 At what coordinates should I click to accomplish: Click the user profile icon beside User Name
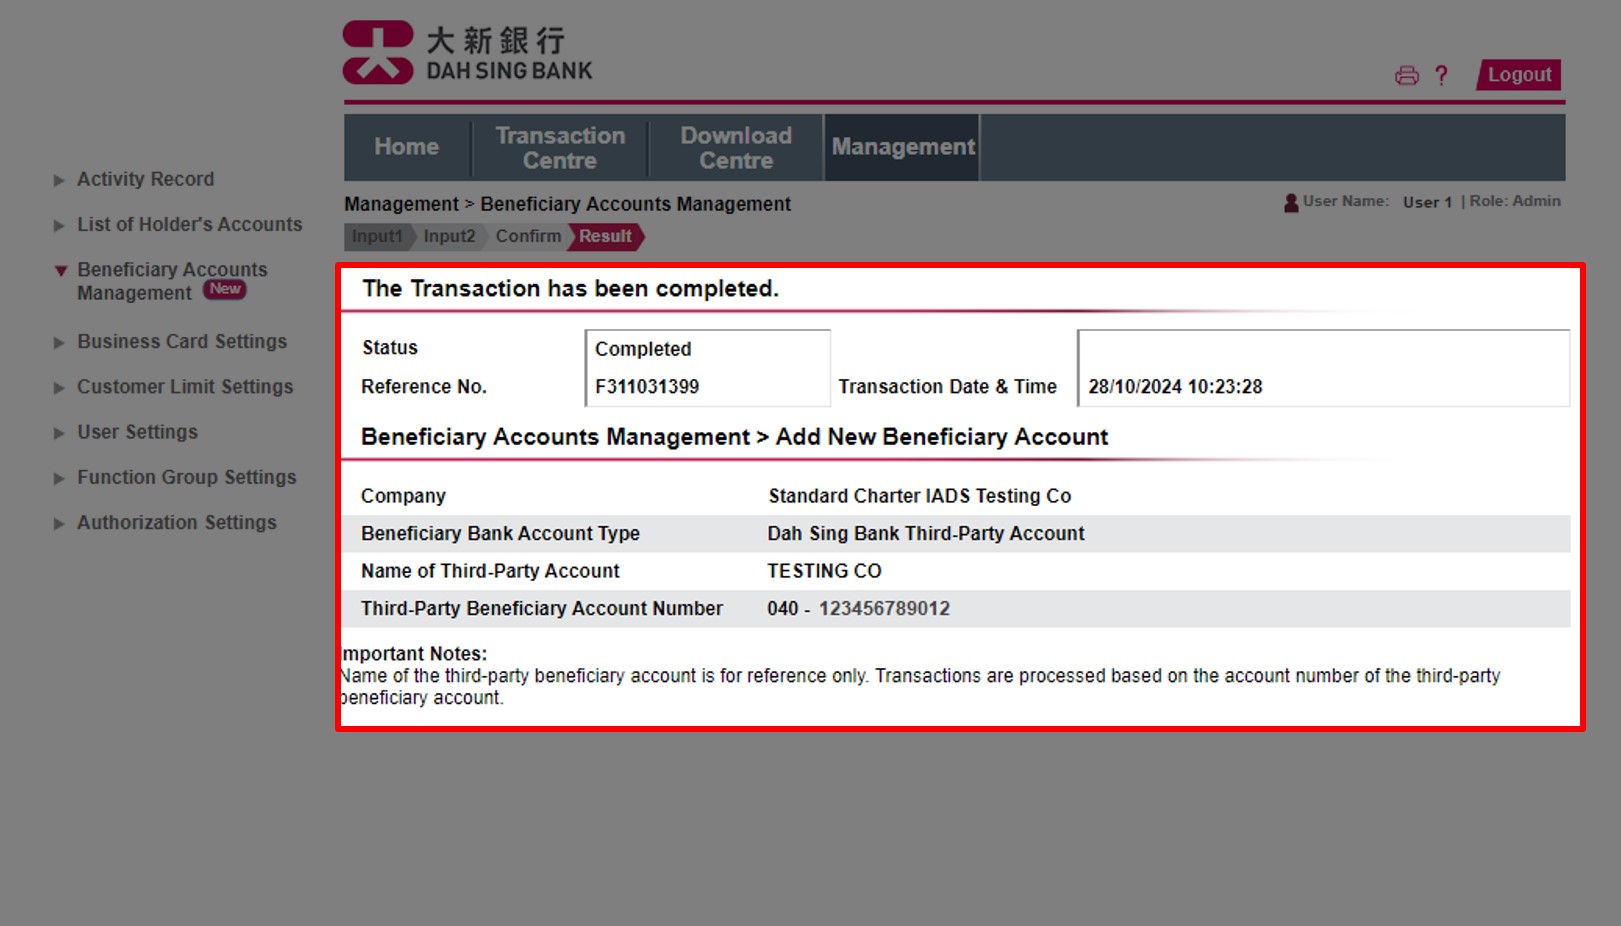1291,203
